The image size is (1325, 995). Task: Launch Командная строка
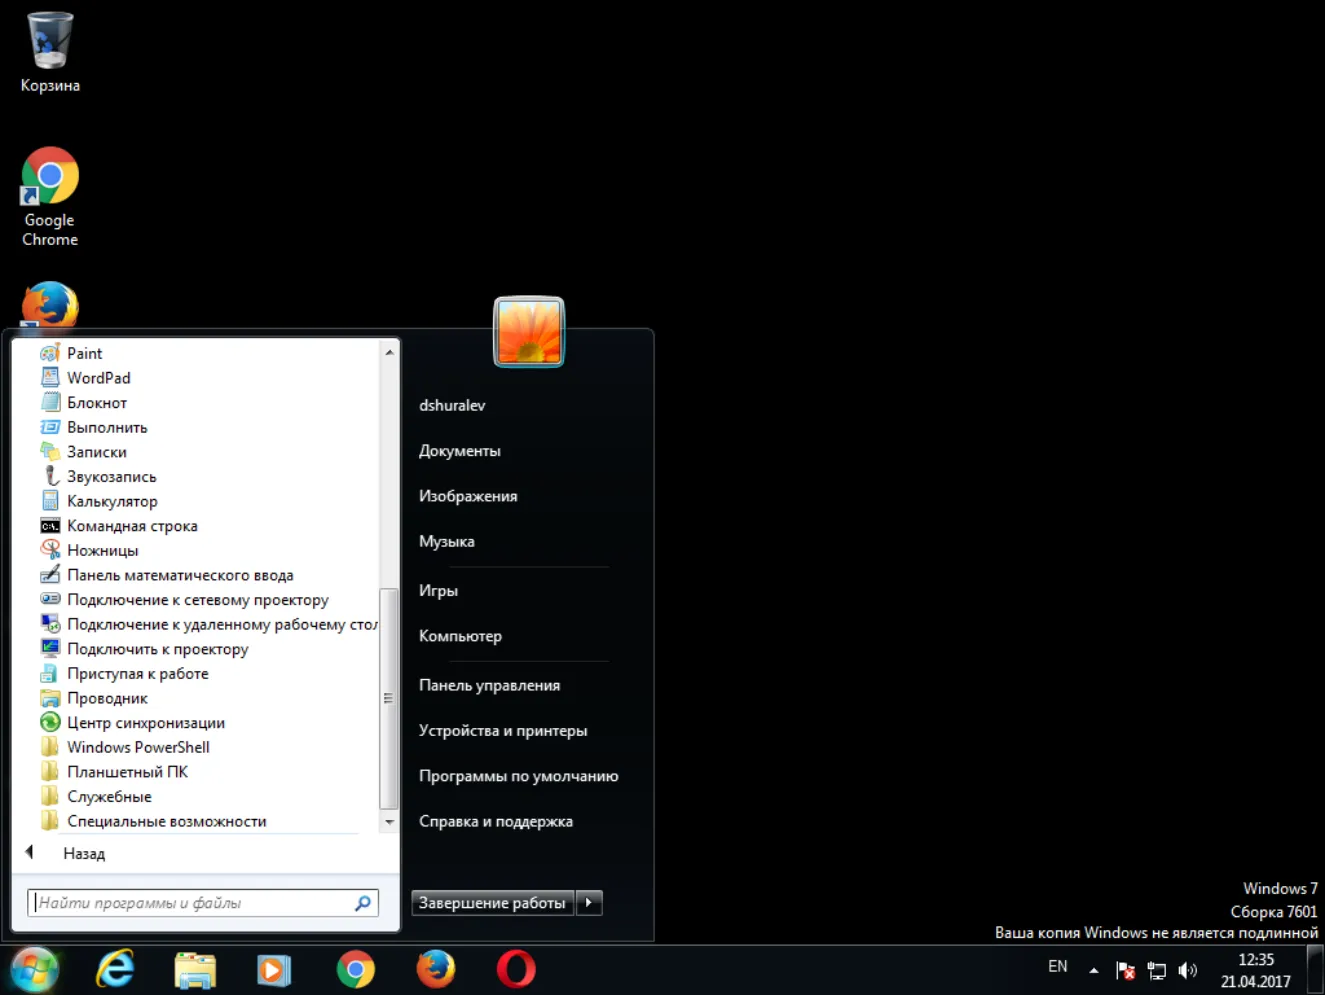pyautogui.click(x=119, y=526)
